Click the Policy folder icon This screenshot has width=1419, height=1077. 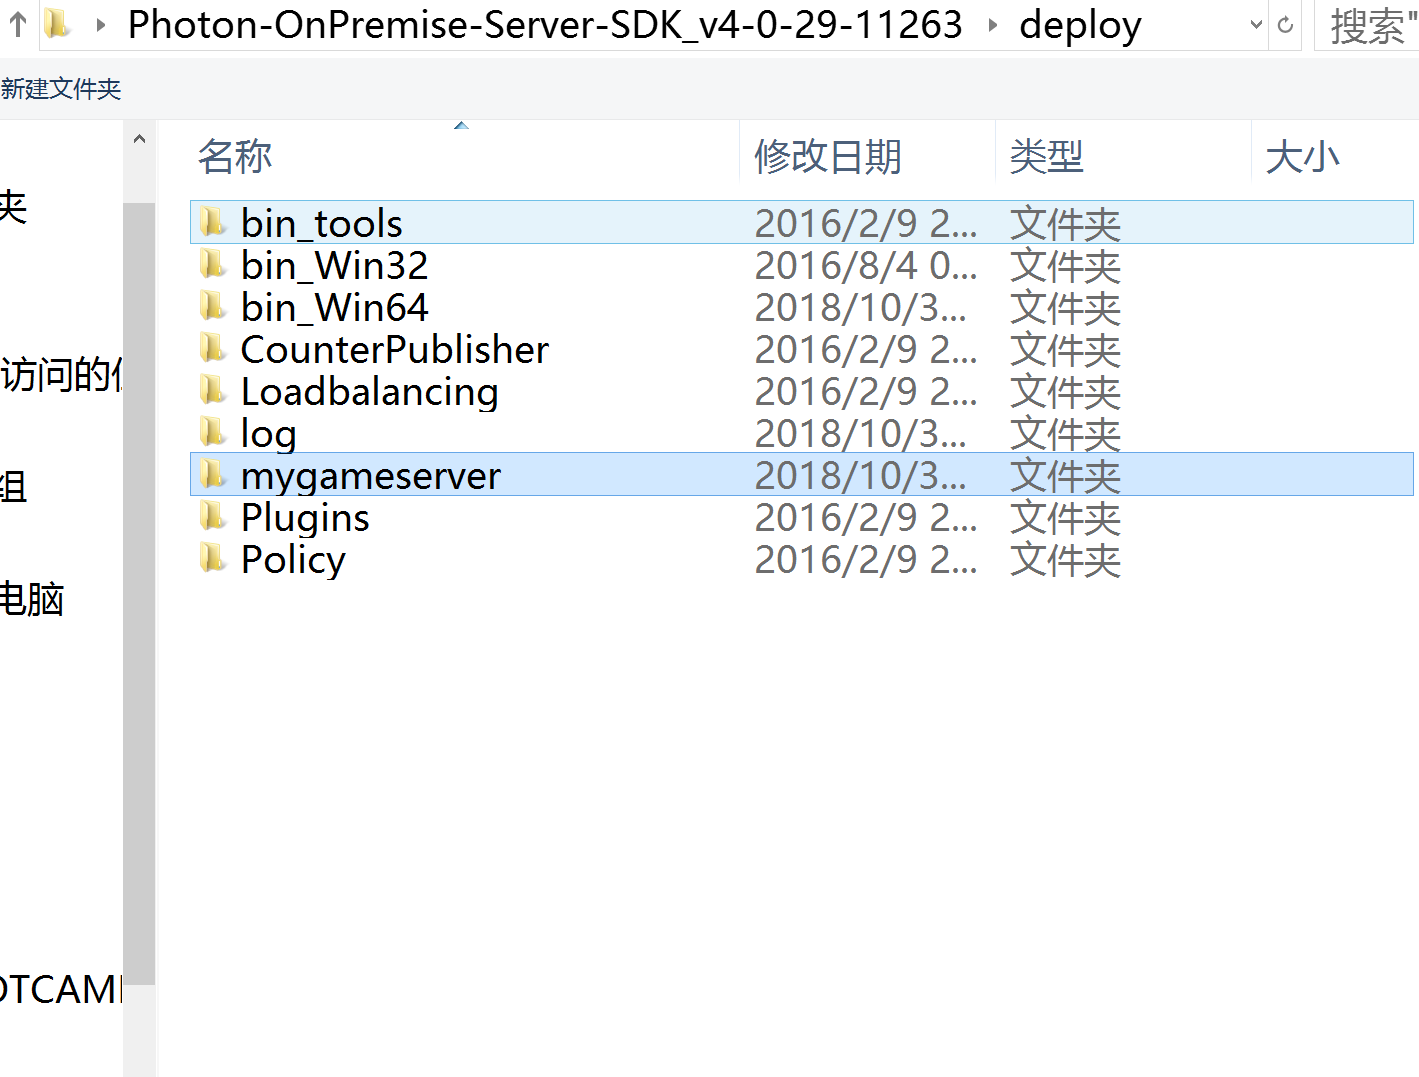point(212,558)
